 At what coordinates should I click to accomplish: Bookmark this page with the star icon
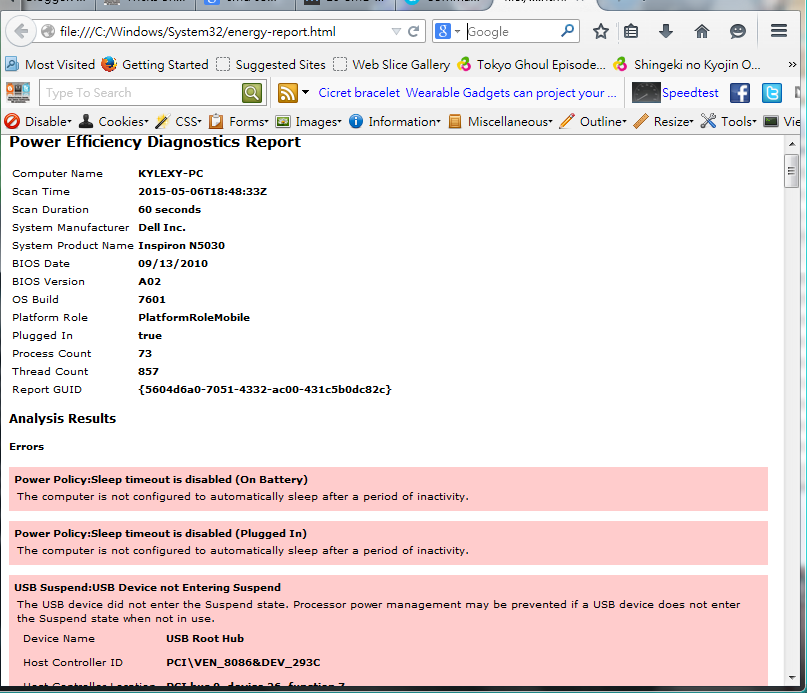[601, 32]
